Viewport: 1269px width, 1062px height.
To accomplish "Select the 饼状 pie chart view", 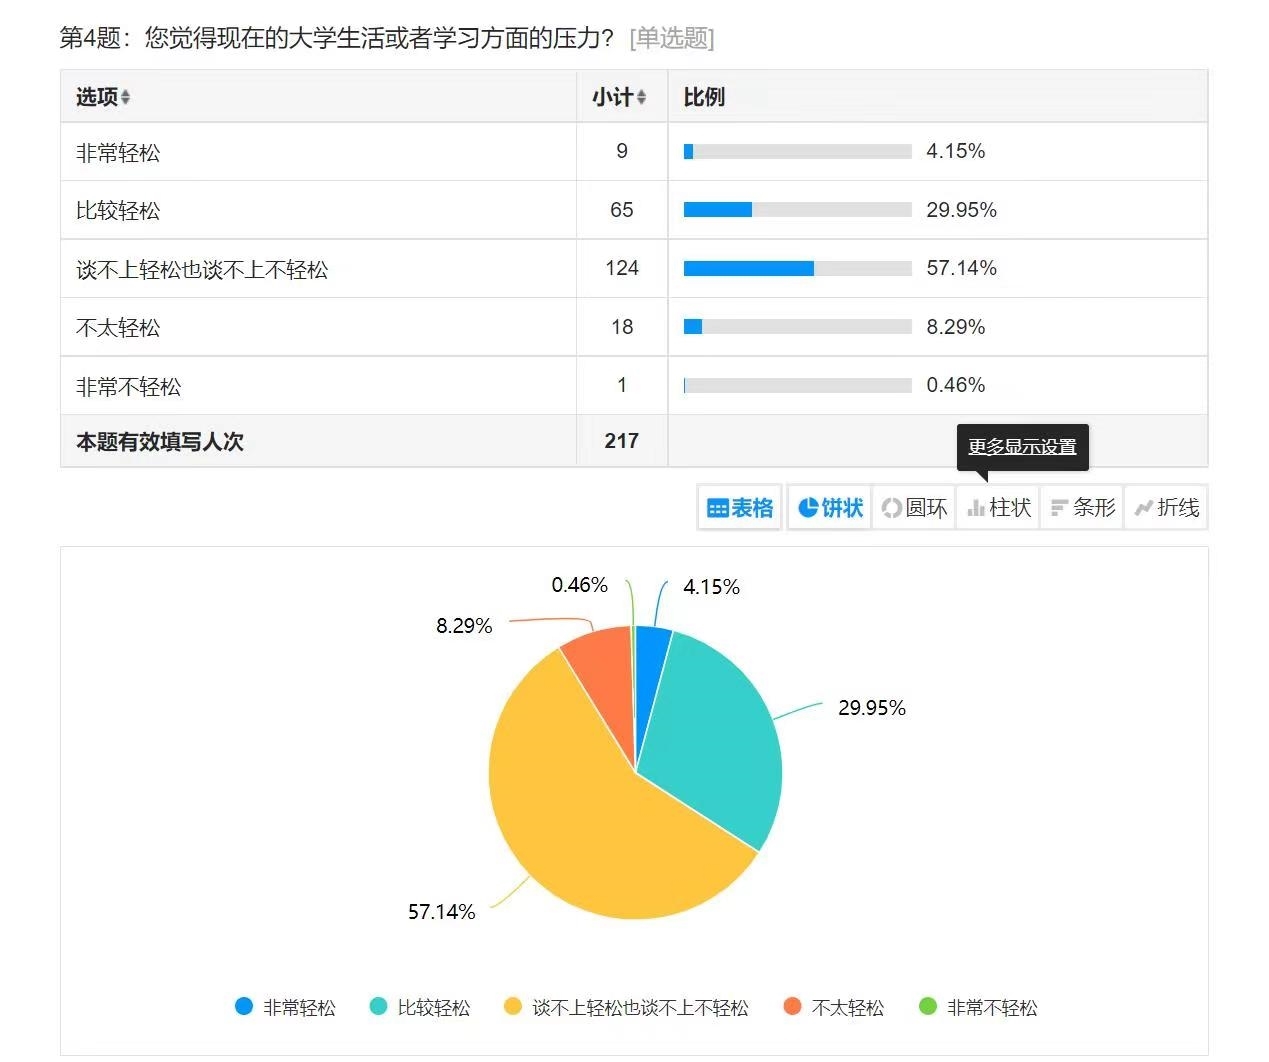I will click(830, 508).
